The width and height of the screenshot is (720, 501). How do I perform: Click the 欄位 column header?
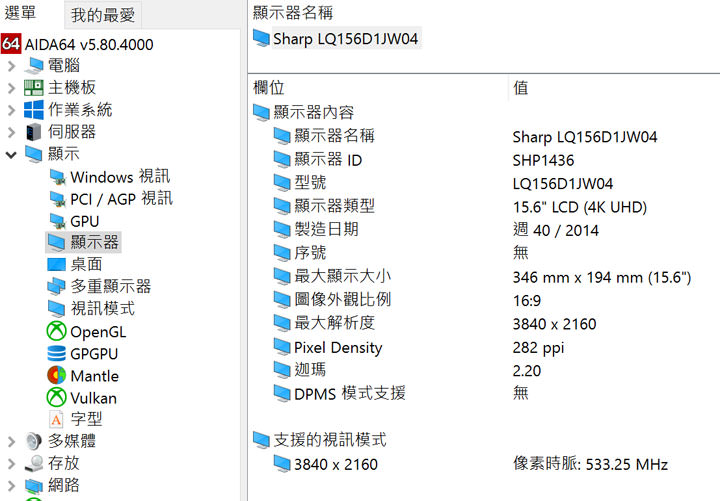click(270, 88)
